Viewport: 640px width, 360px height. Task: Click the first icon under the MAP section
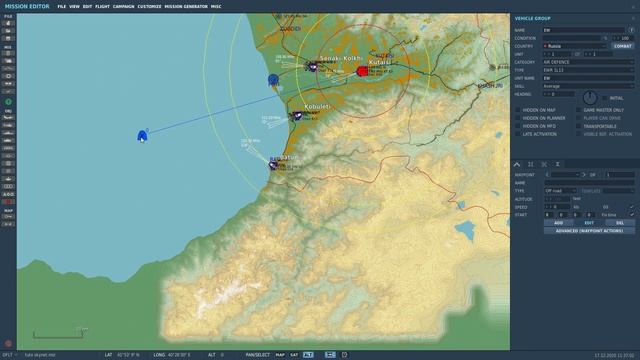pos(8,217)
